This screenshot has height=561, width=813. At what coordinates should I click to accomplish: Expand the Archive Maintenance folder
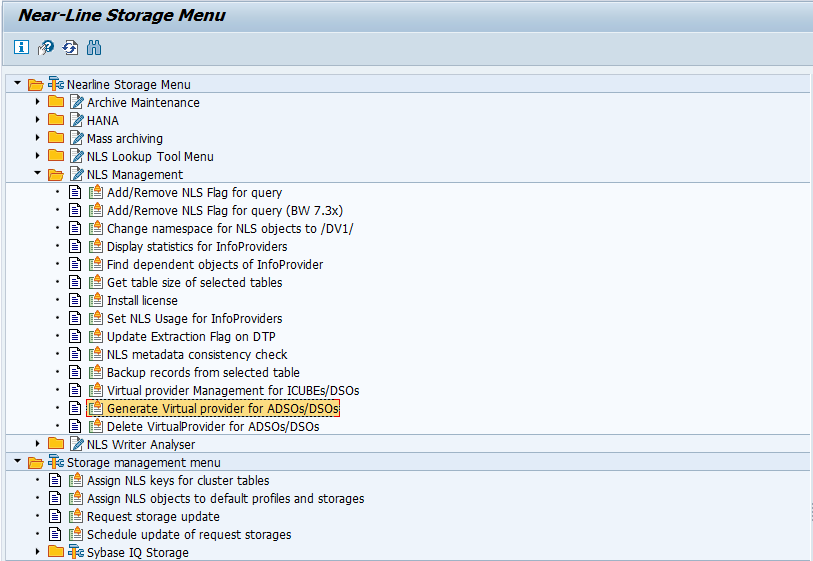[37, 102]
